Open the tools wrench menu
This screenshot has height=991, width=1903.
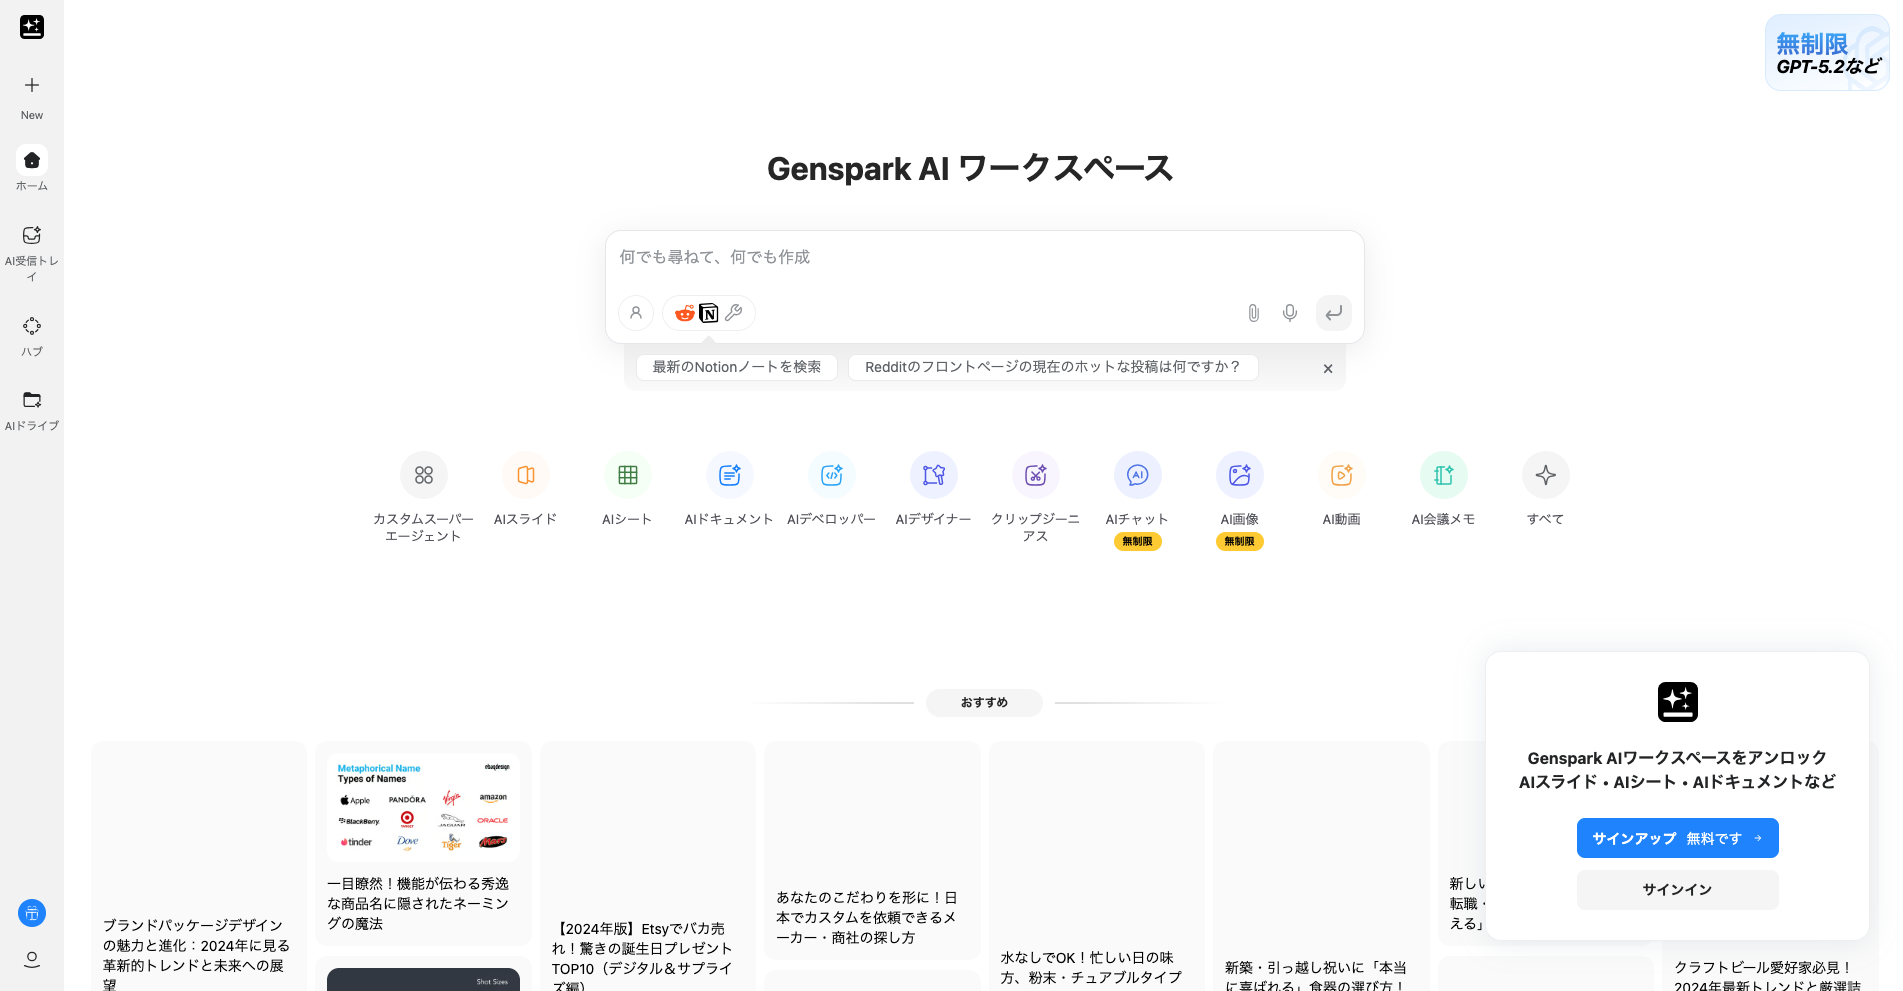point(734,313)
